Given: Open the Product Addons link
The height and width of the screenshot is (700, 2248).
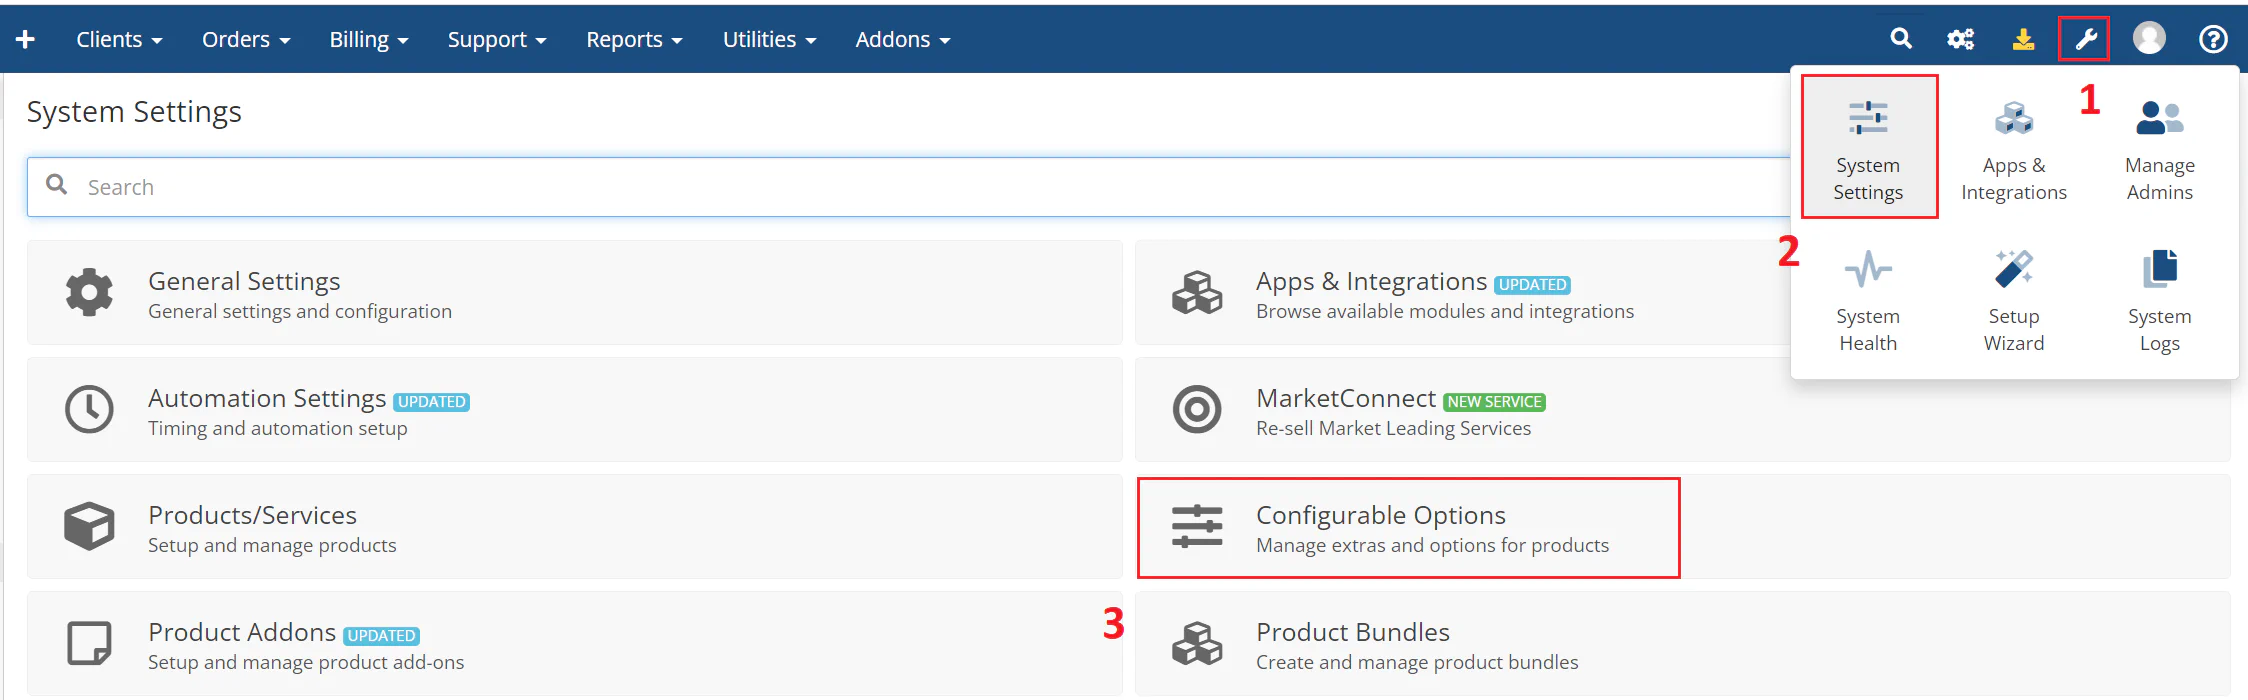Looking at the screenshot, I should click(242, 632).
